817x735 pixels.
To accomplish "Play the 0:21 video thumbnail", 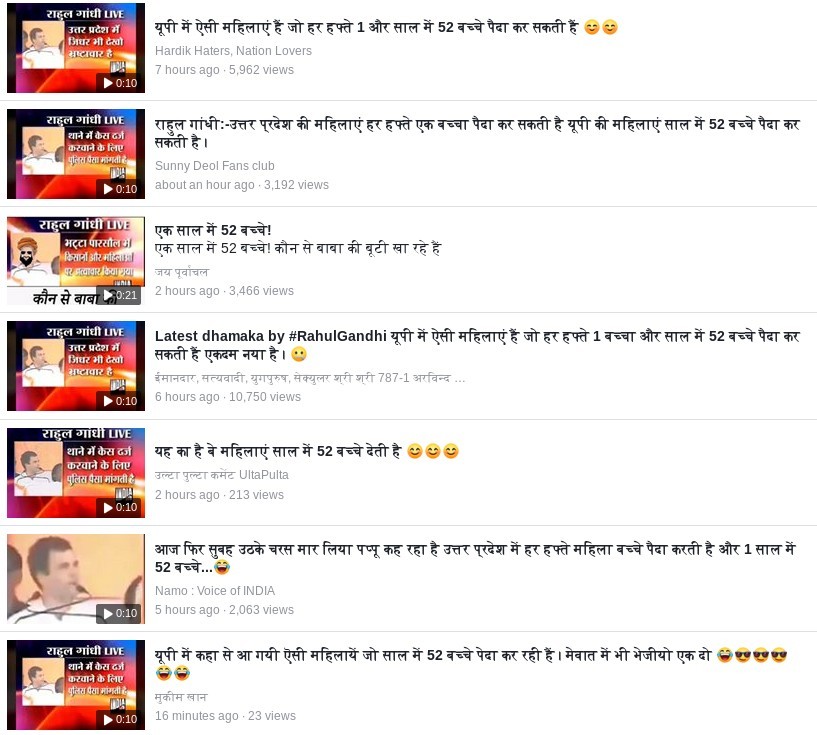I will coord(76,260).
